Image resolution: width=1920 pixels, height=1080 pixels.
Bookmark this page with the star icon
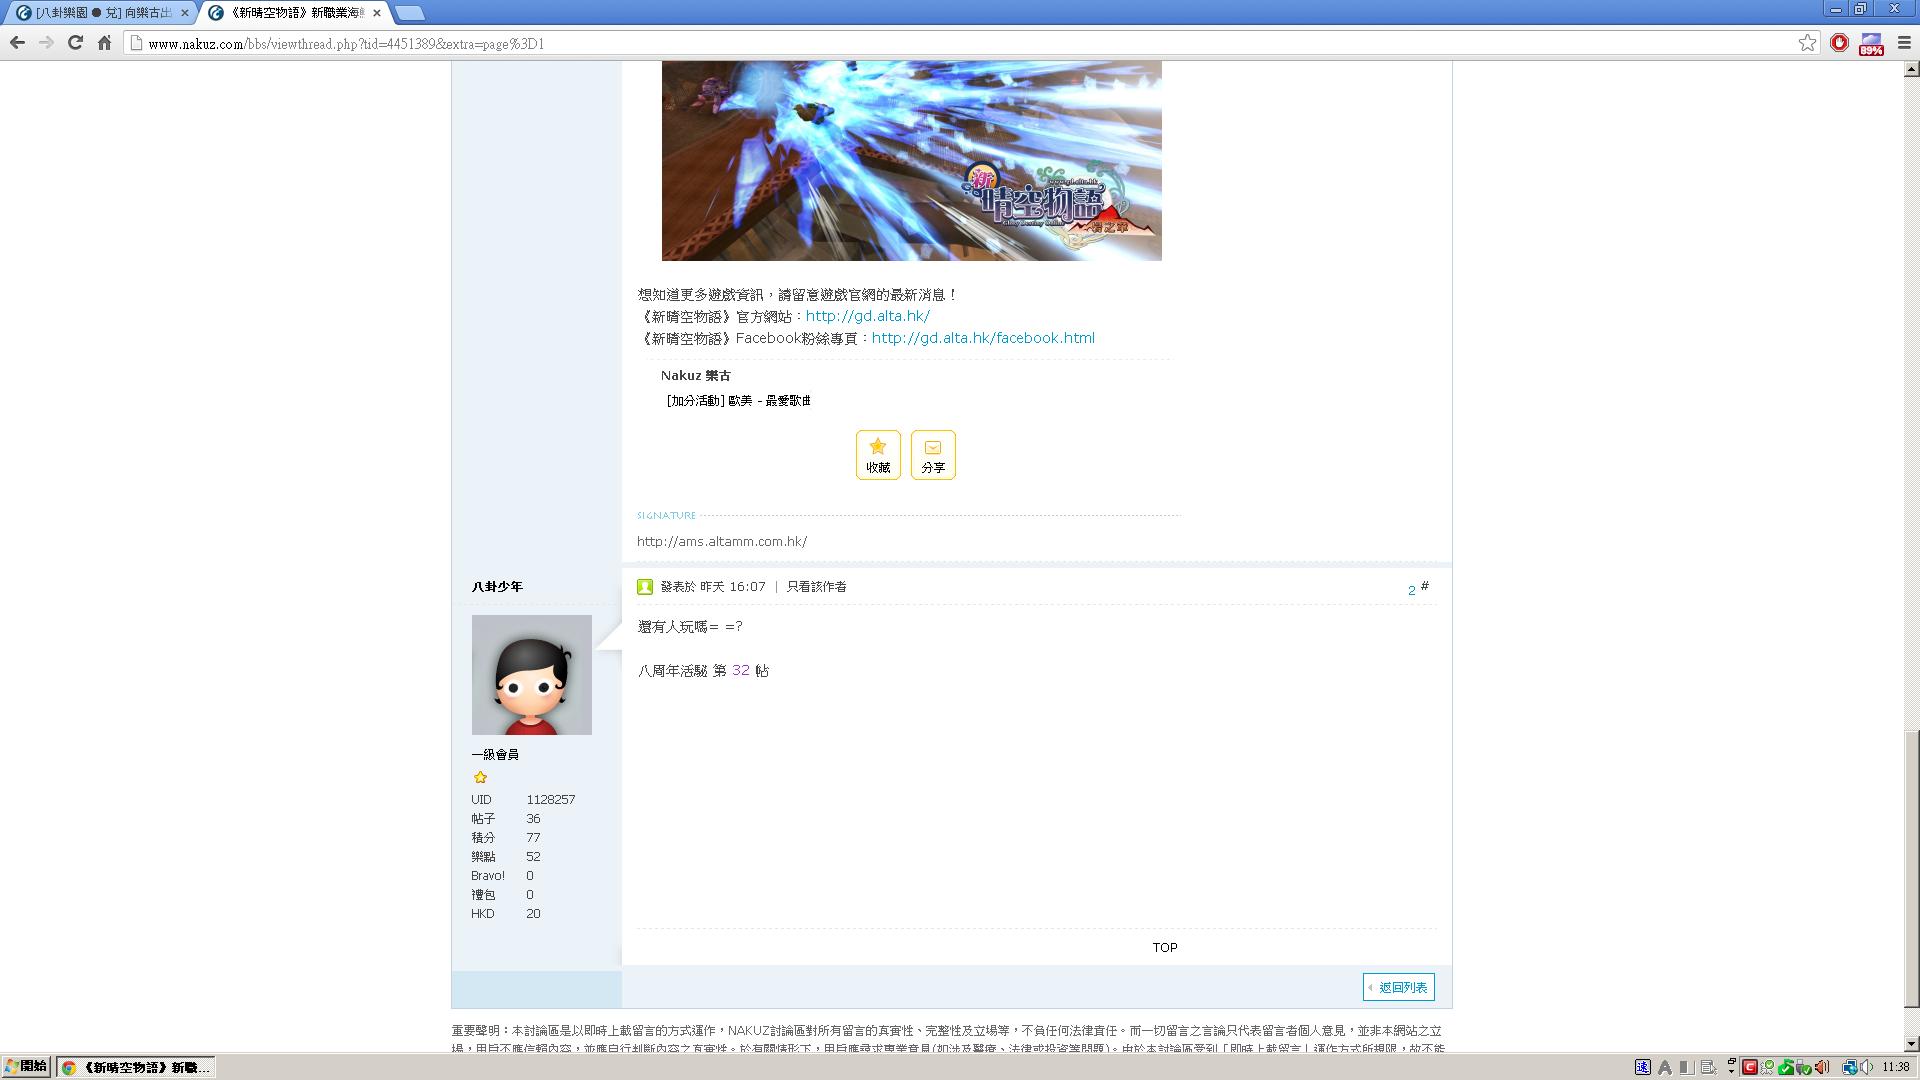tap(1807, 43)
